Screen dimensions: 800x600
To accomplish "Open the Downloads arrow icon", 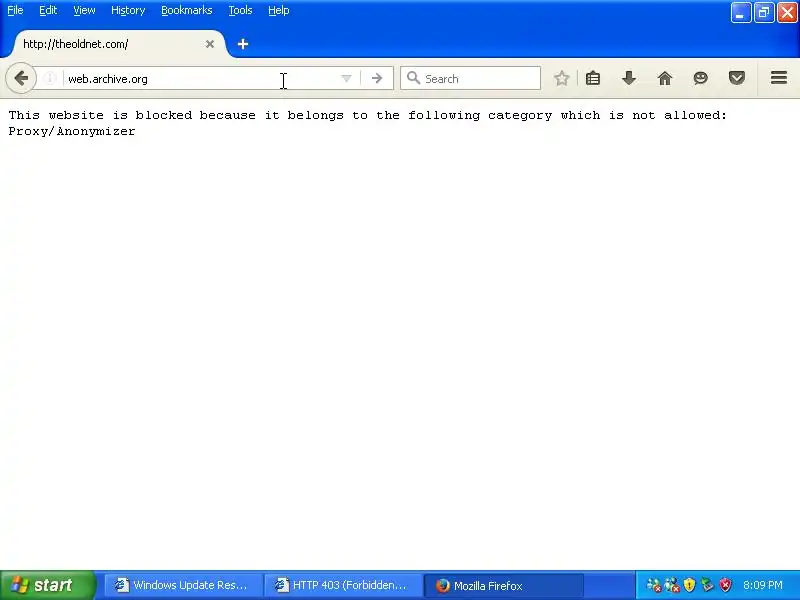I will (629, 79).
